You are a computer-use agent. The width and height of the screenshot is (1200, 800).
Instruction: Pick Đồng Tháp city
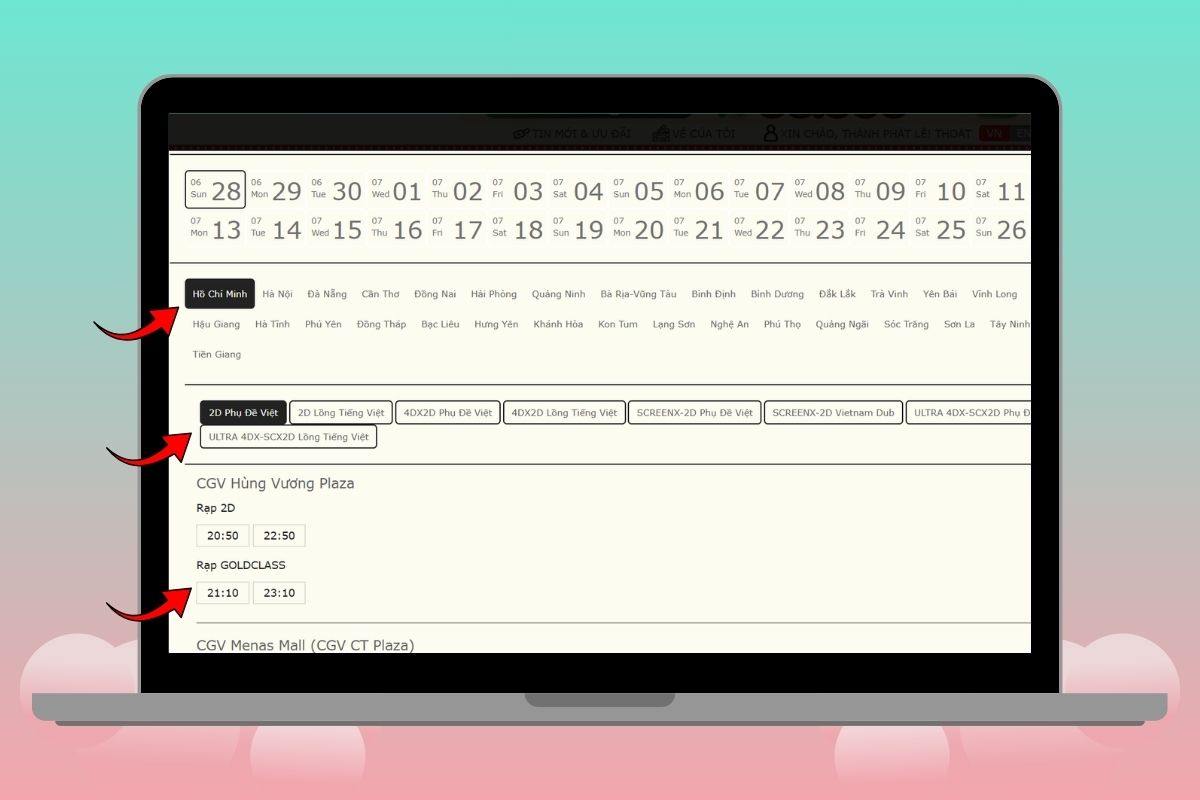381,324
